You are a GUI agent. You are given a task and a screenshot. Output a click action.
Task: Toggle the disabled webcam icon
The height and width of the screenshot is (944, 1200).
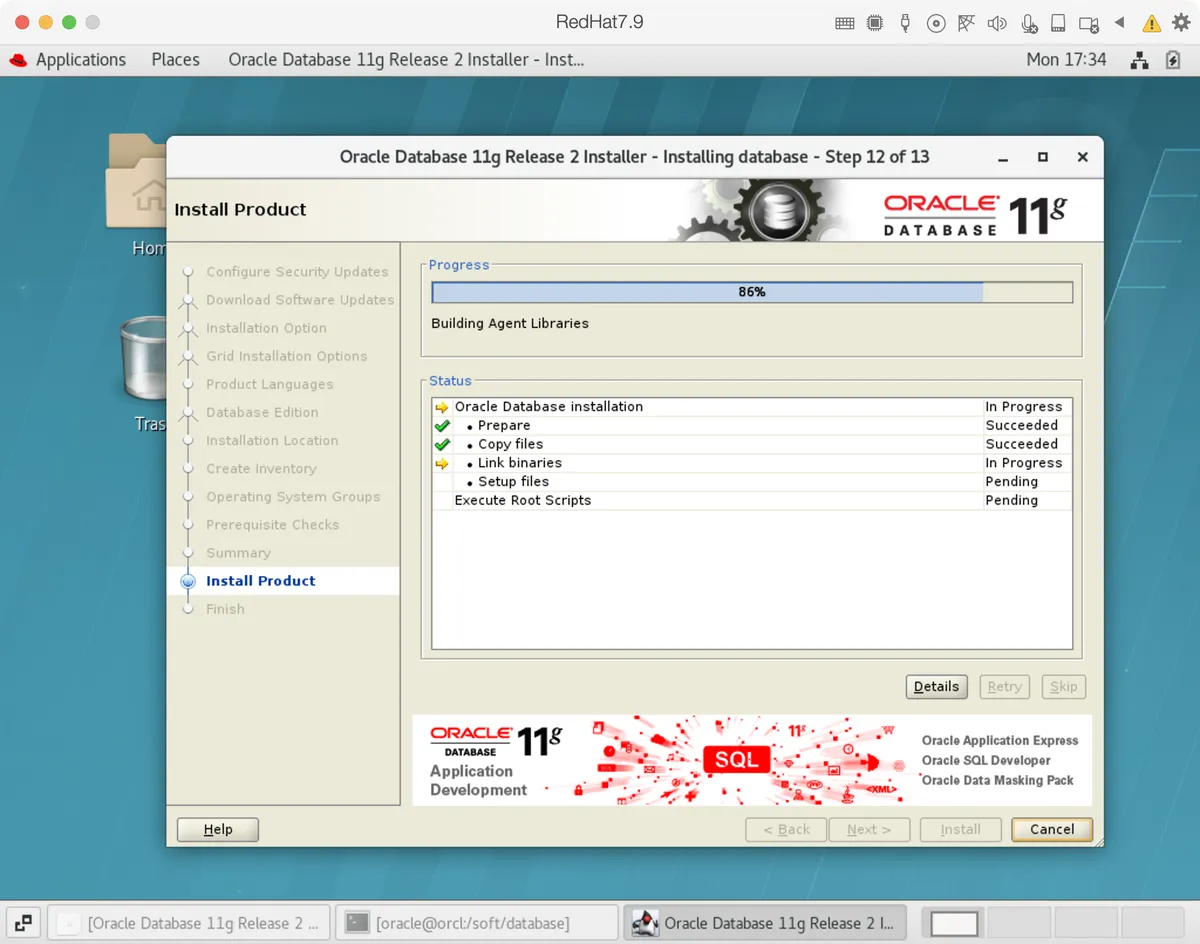[1088, 22]
